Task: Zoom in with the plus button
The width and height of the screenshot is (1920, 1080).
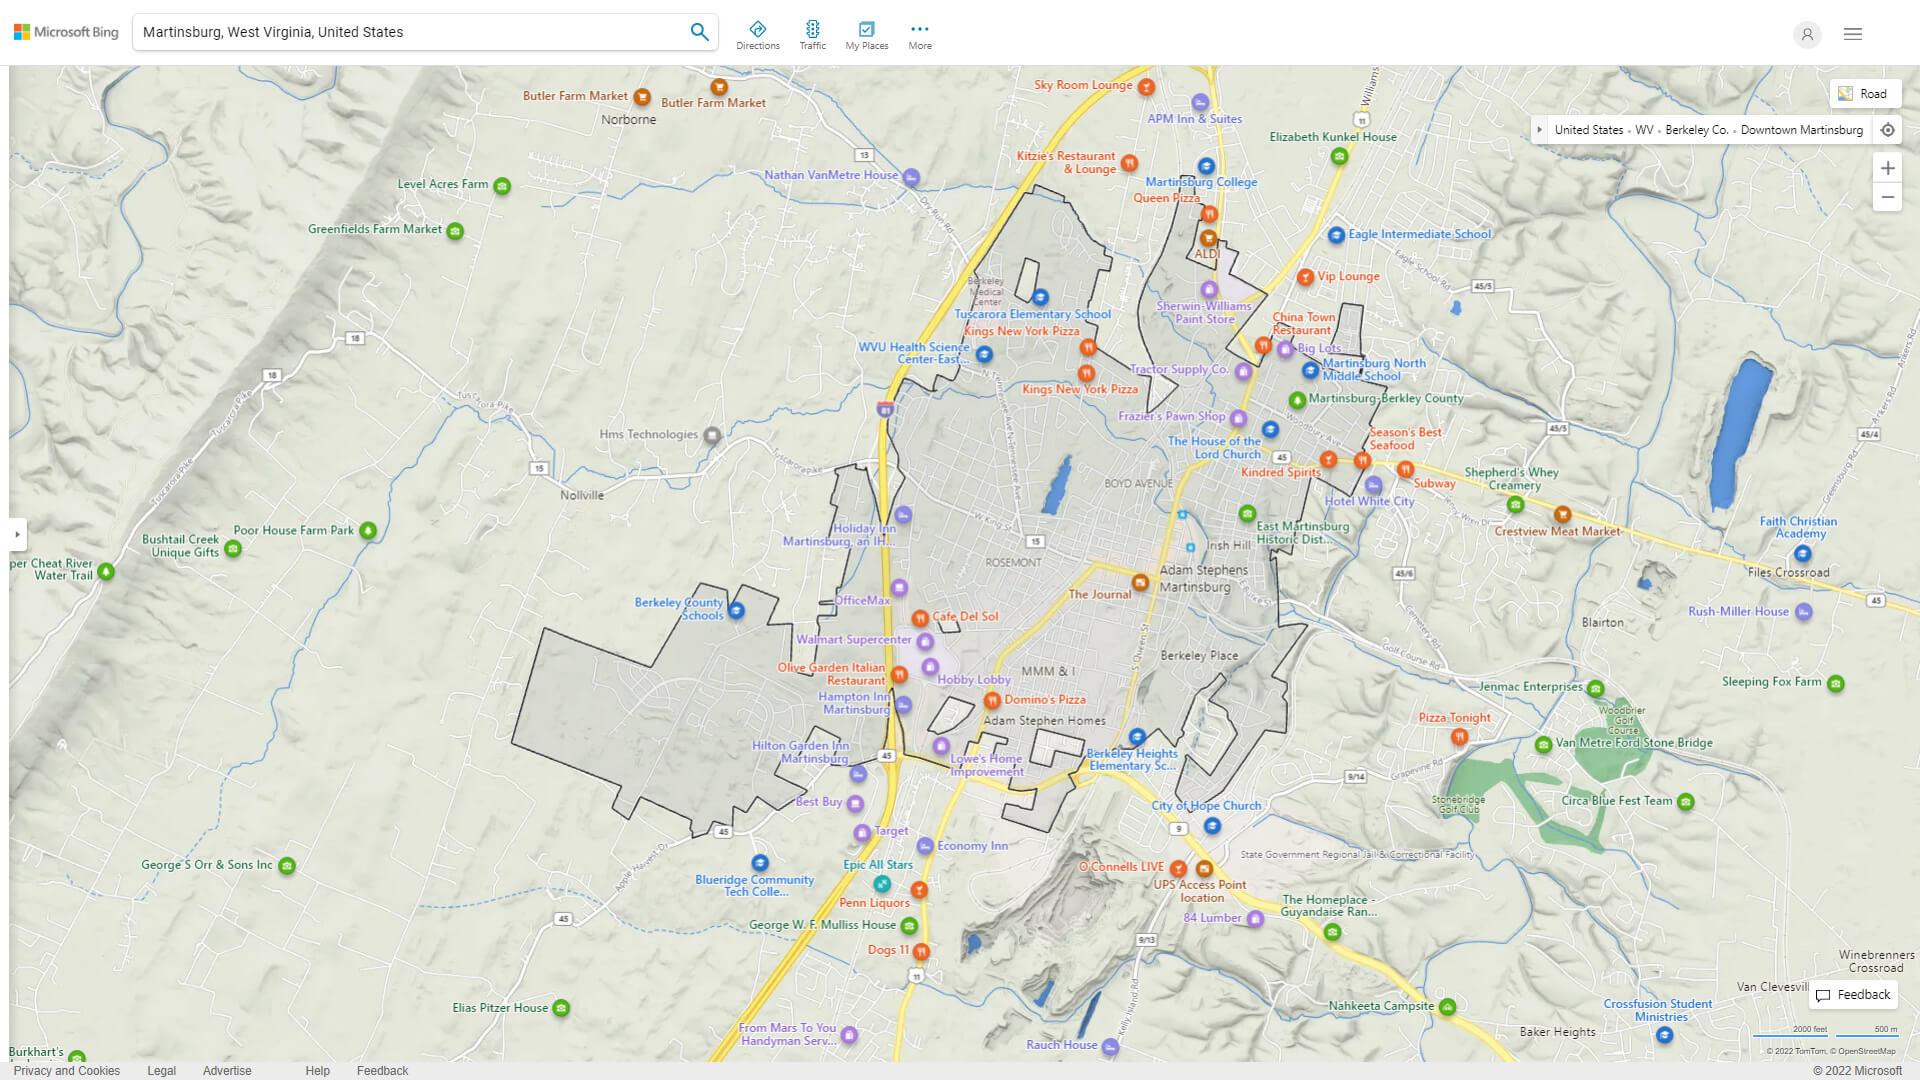Action: coord(1887,168)
